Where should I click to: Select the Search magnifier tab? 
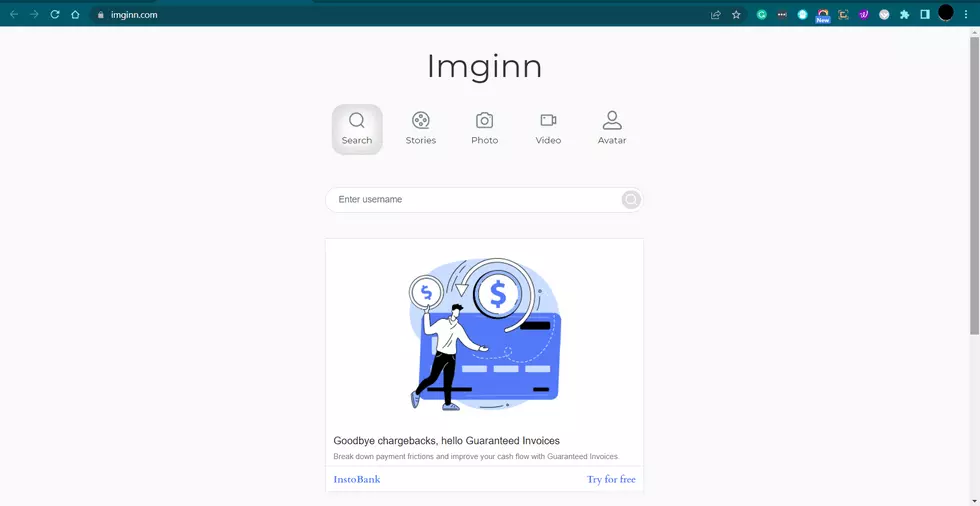pyautogui.click(x=357, y=129)
